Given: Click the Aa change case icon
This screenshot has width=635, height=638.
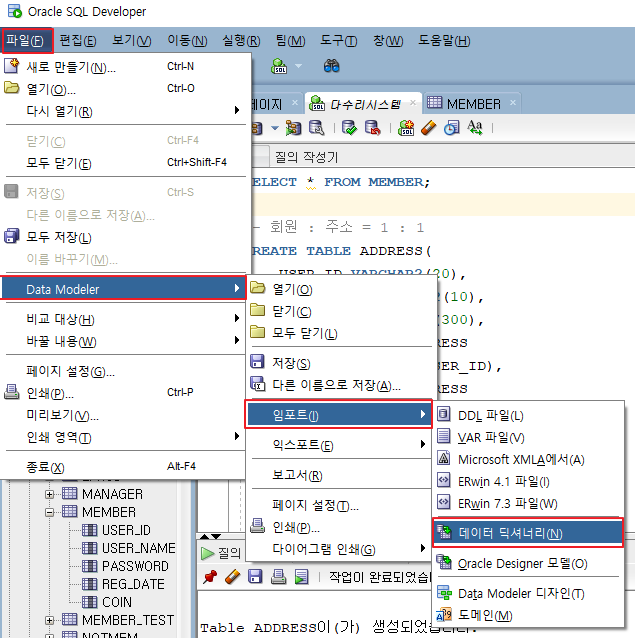Looking at the screenshot, I should 475,128.
